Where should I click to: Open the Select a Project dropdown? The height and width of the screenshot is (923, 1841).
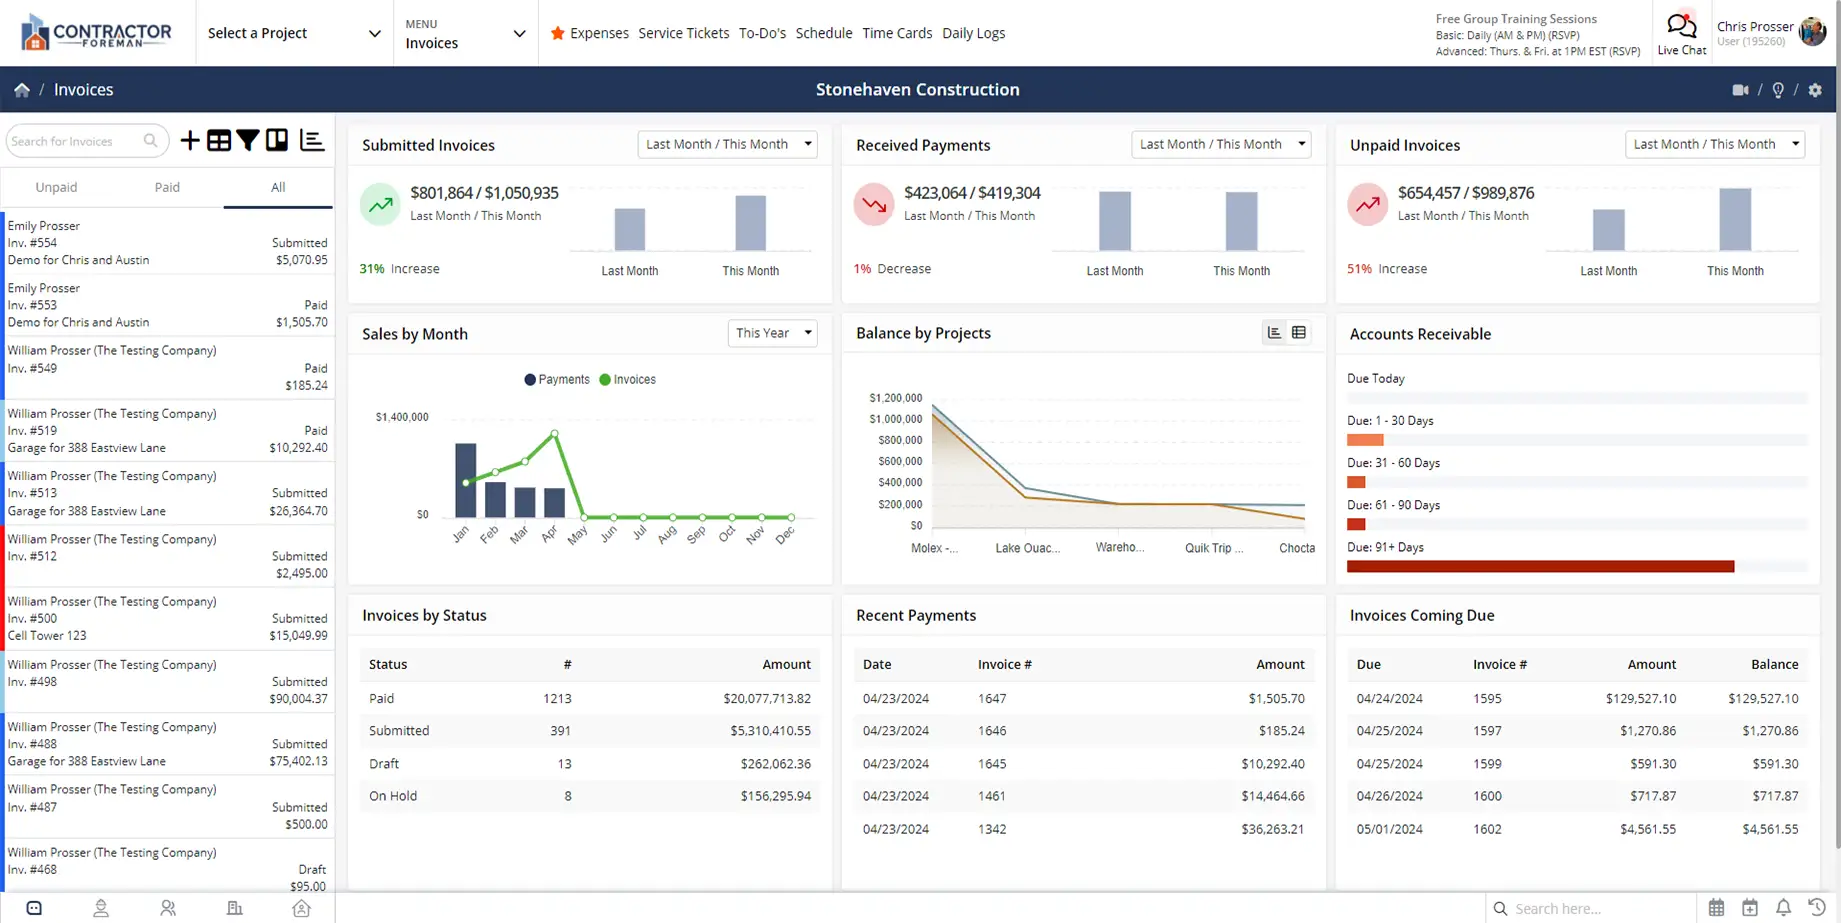click(294, 33)
